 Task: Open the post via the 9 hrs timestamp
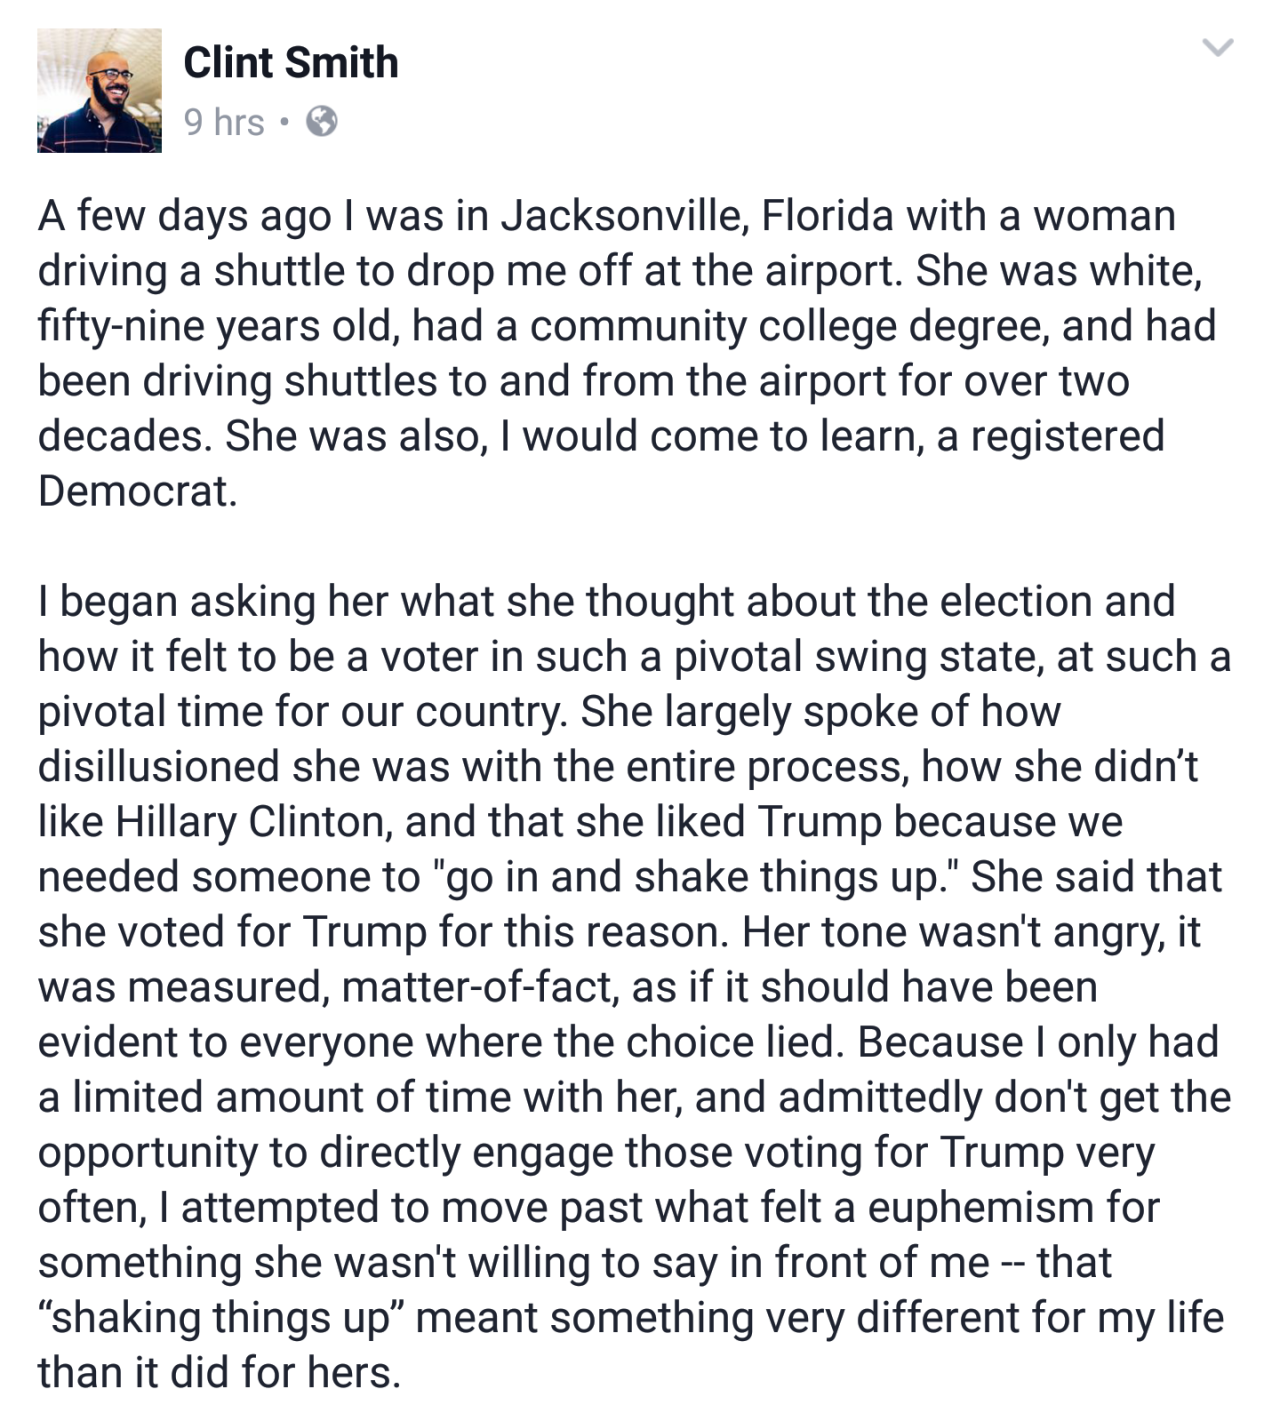(x=224, y=122)
